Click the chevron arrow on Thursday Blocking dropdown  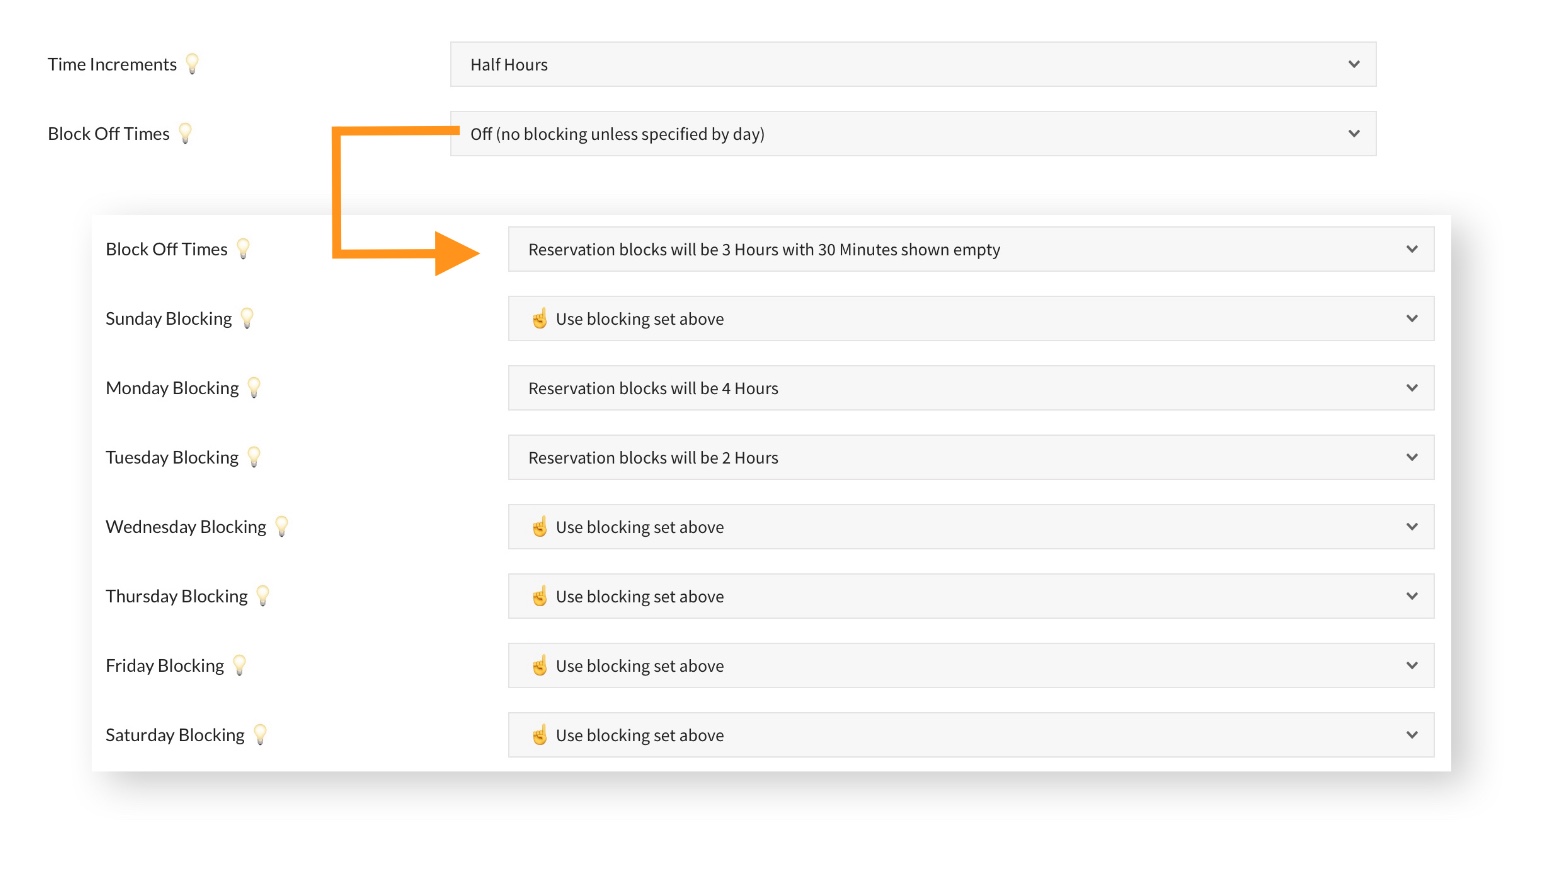pyautogui.click(x=1411, y=596)
